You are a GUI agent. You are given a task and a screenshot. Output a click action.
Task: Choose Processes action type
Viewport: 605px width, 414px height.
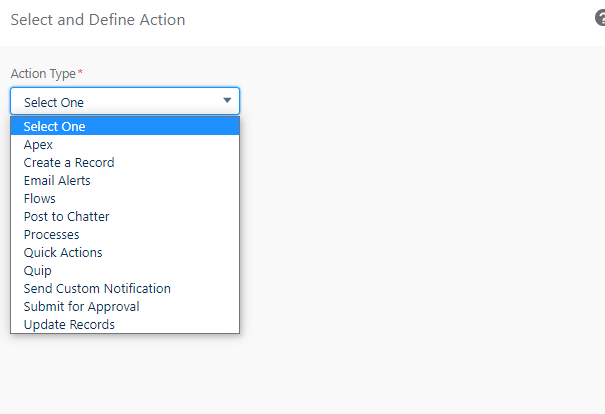click(125, 235)
